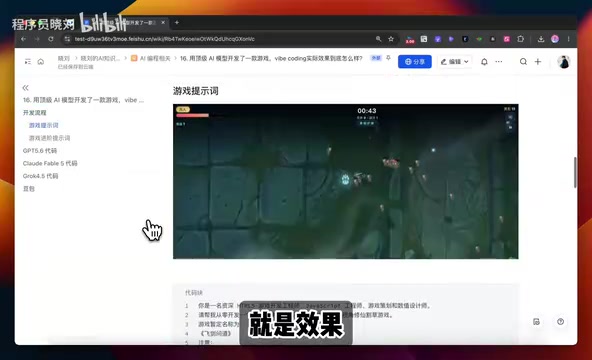The image size is (592, 360).
Task: Toggle the Feishu wiki tree sidebar icon
Action: point(28,62)
